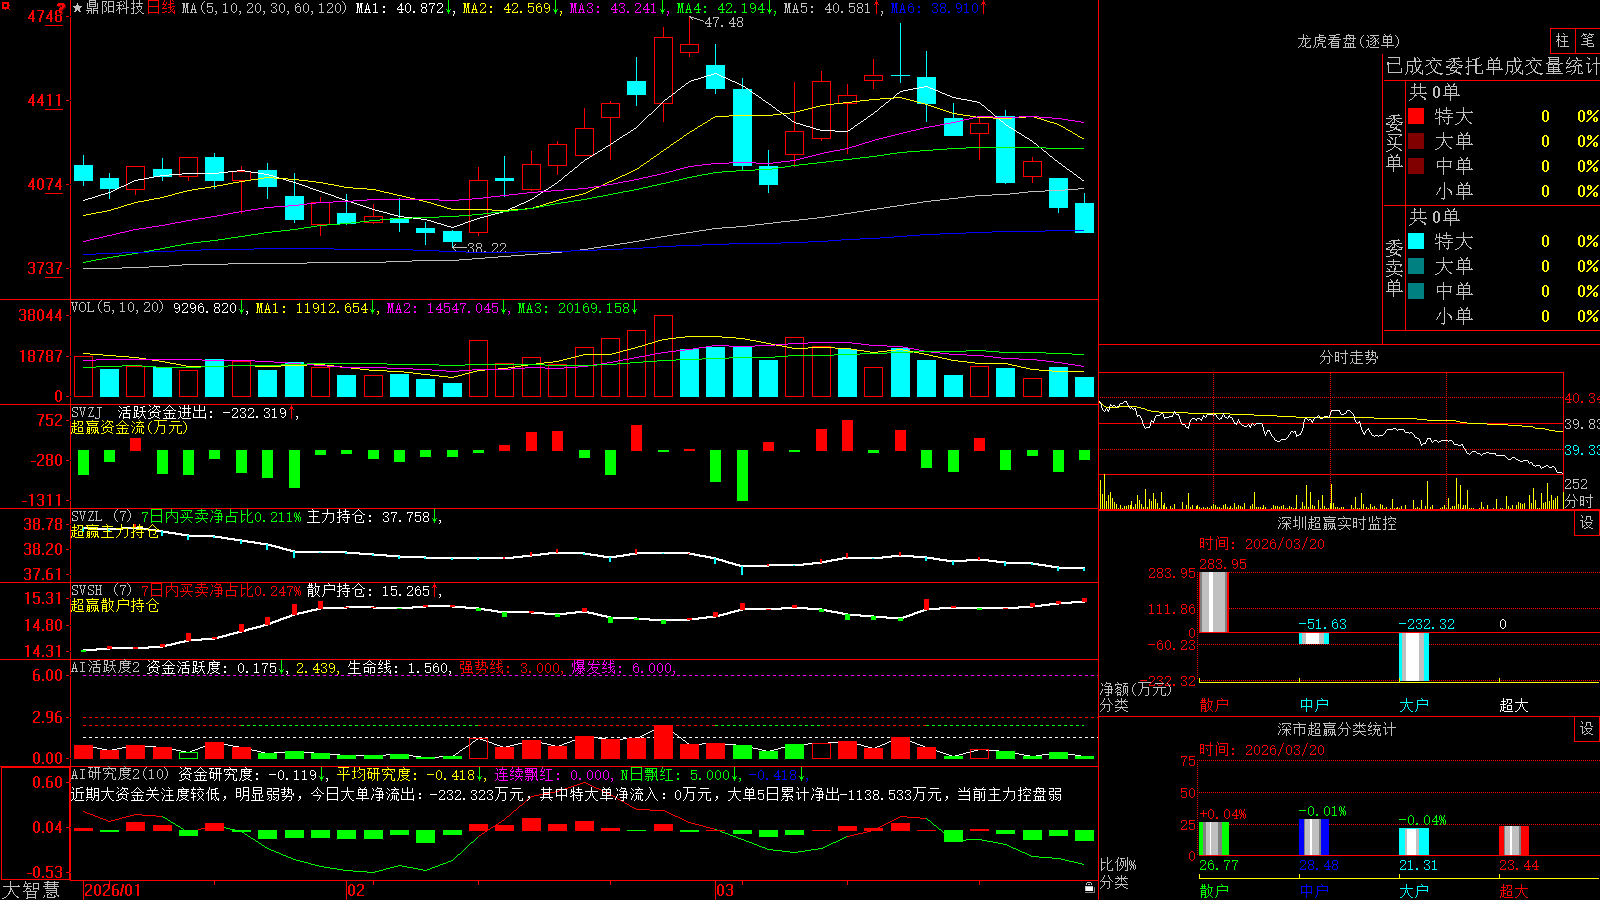Click the 日线 period label
Image resolution: width=1600 pixels, height=900 pixels.
click(161, 8)
